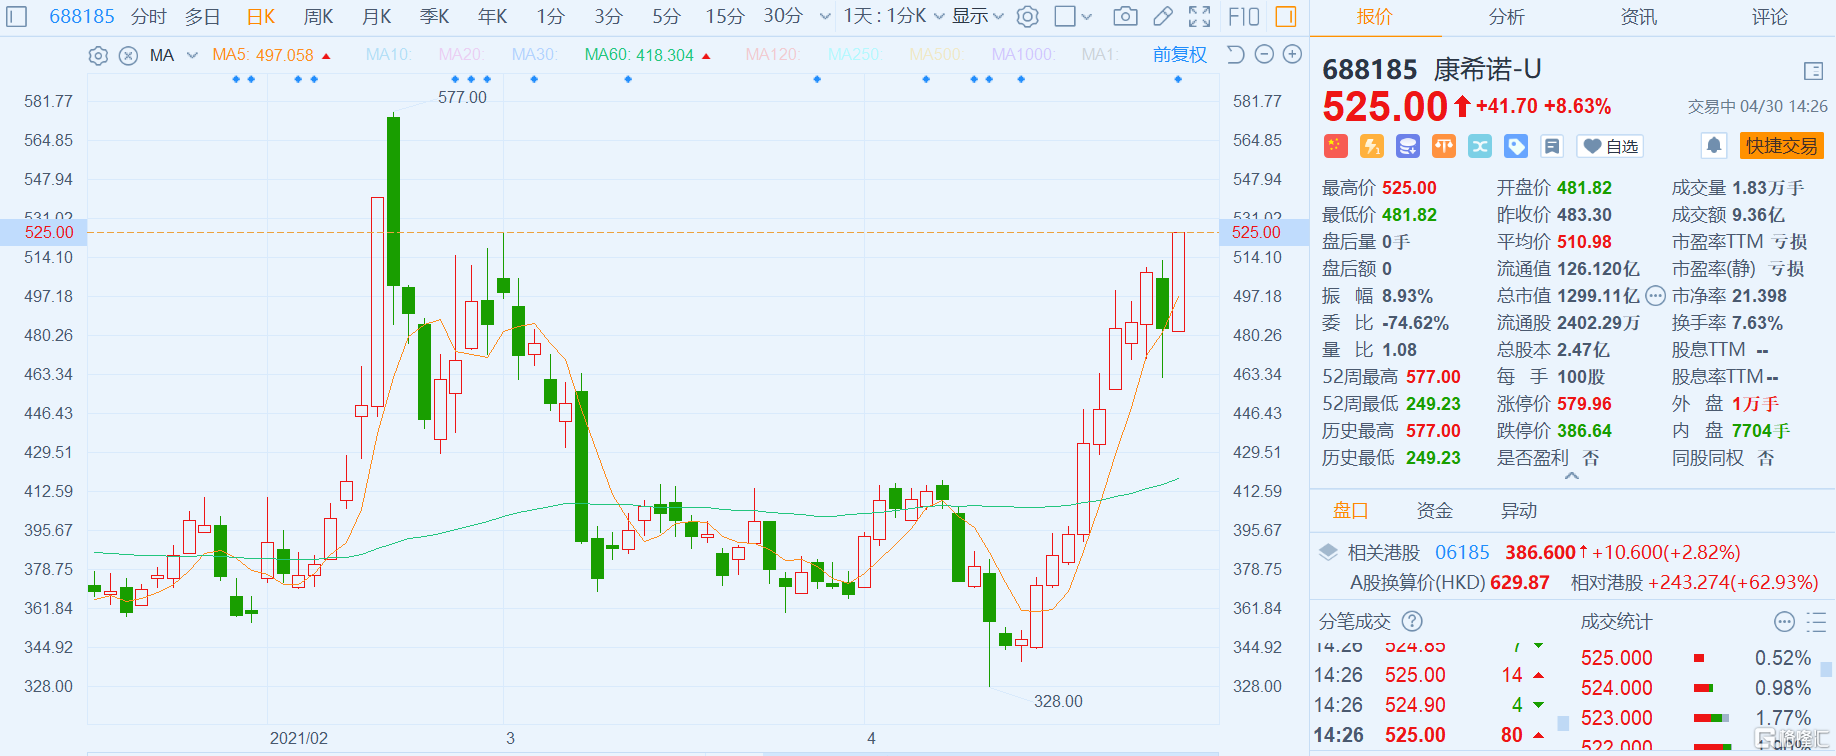Zoom out chart with minus icon

[x=1264, y=55]
